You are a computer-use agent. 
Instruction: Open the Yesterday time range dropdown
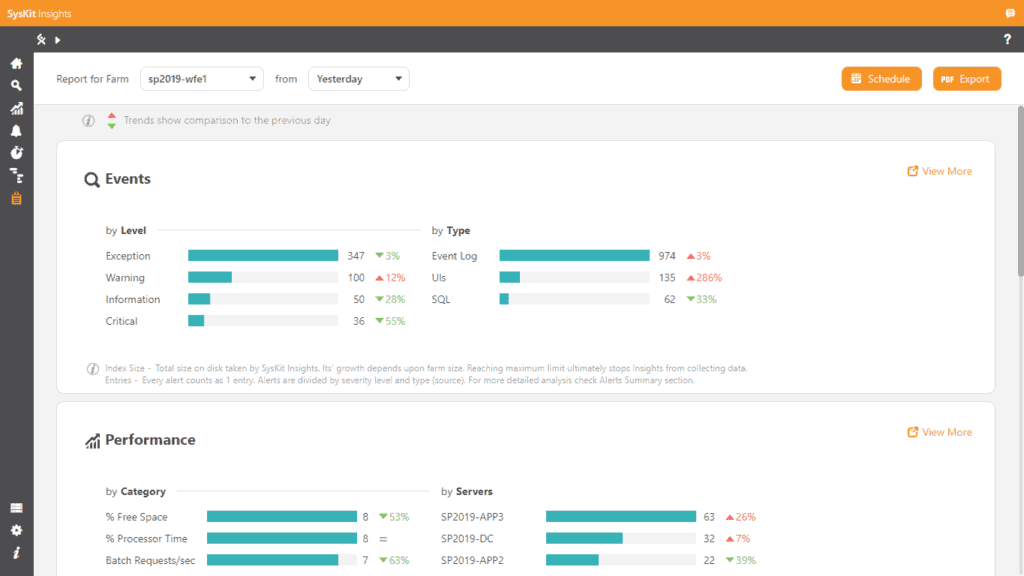[359, 79]
